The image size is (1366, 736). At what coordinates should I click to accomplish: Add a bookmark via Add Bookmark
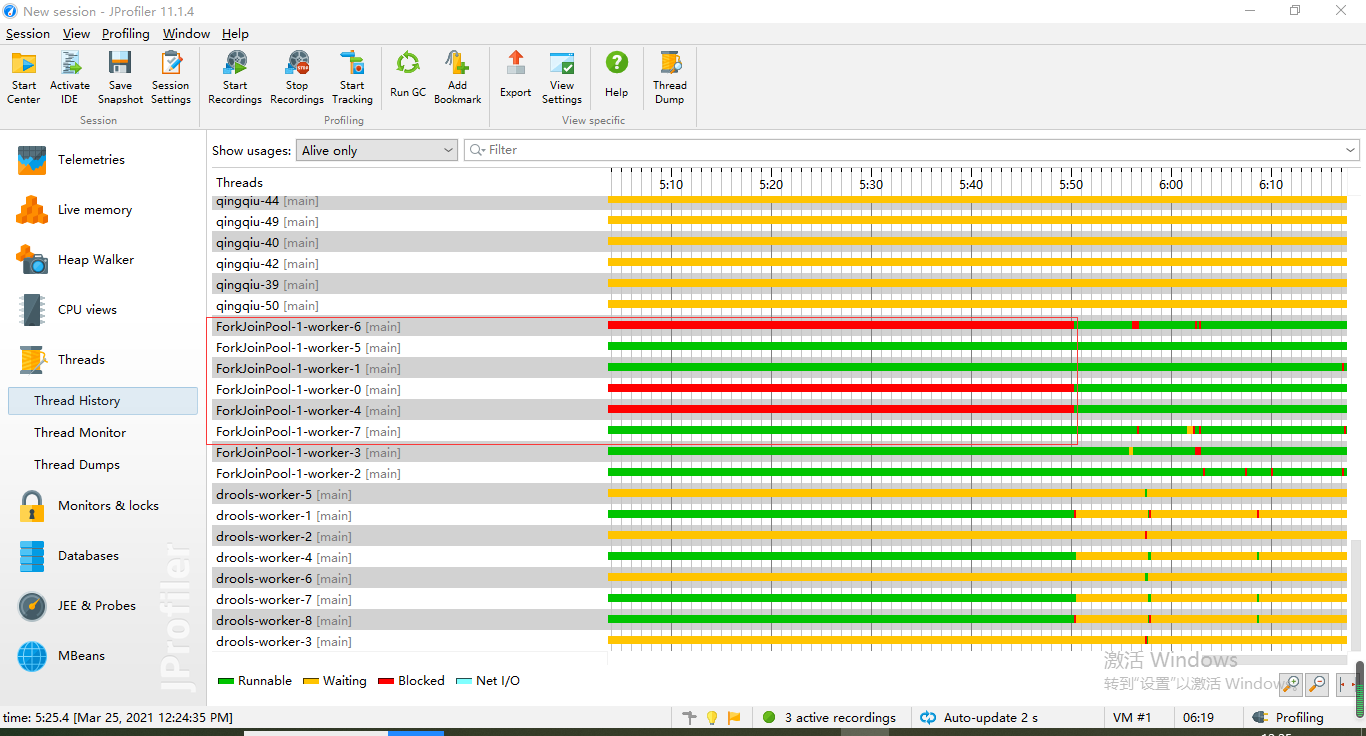[458, 78]
